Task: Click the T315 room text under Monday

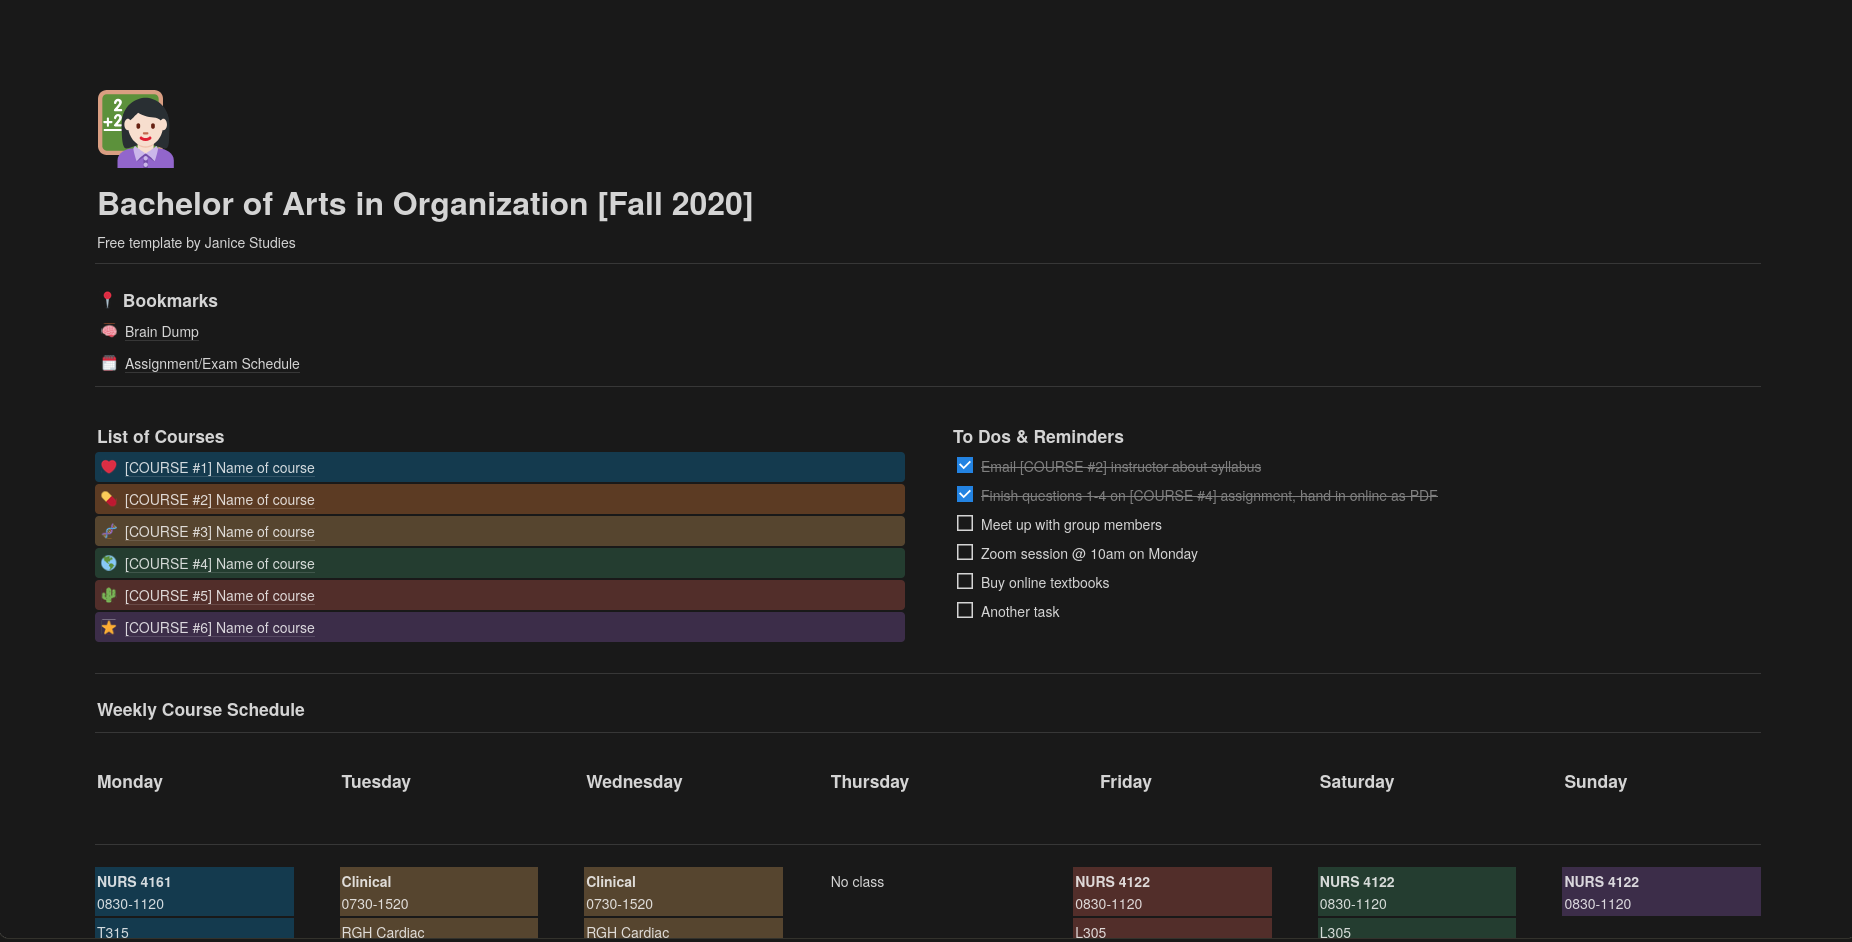Action: click(113, 932)
